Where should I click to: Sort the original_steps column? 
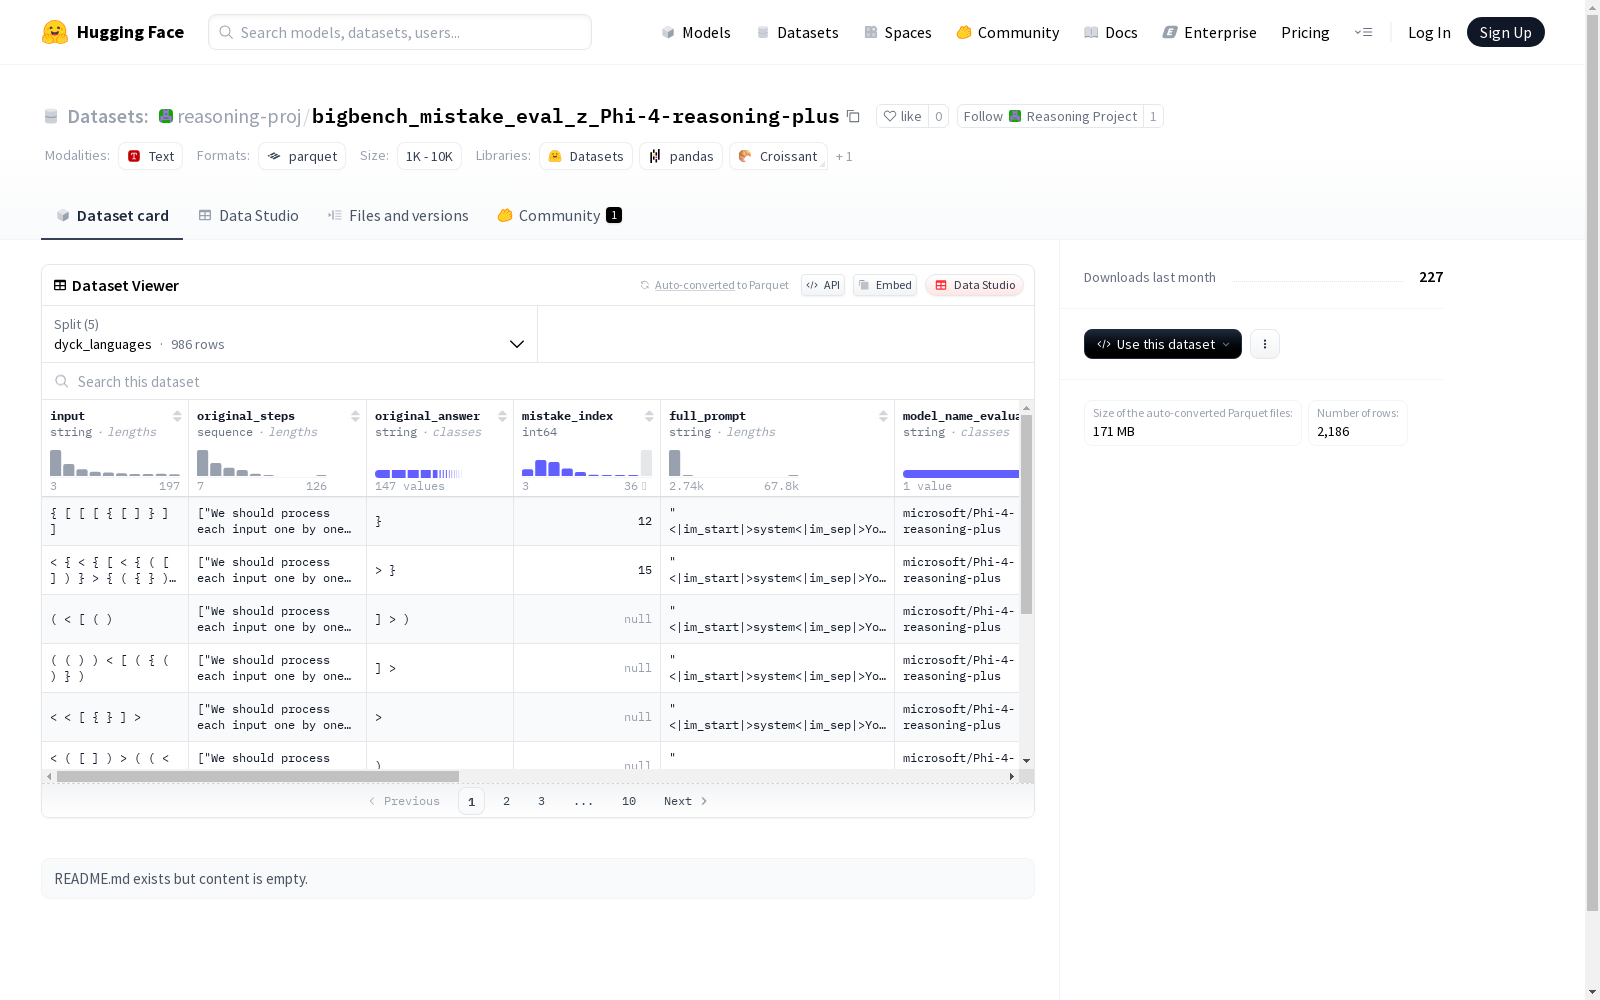[355, 416]
